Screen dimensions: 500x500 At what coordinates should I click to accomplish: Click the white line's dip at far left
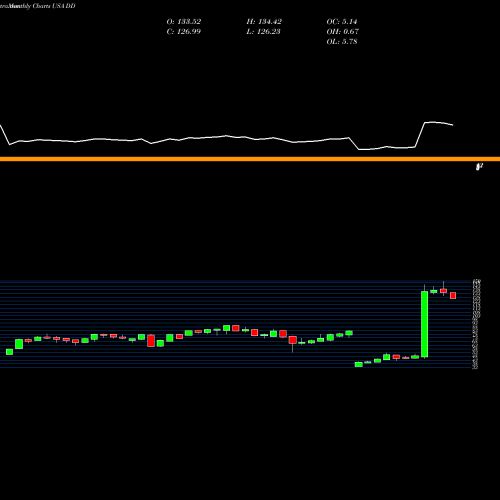9,144
